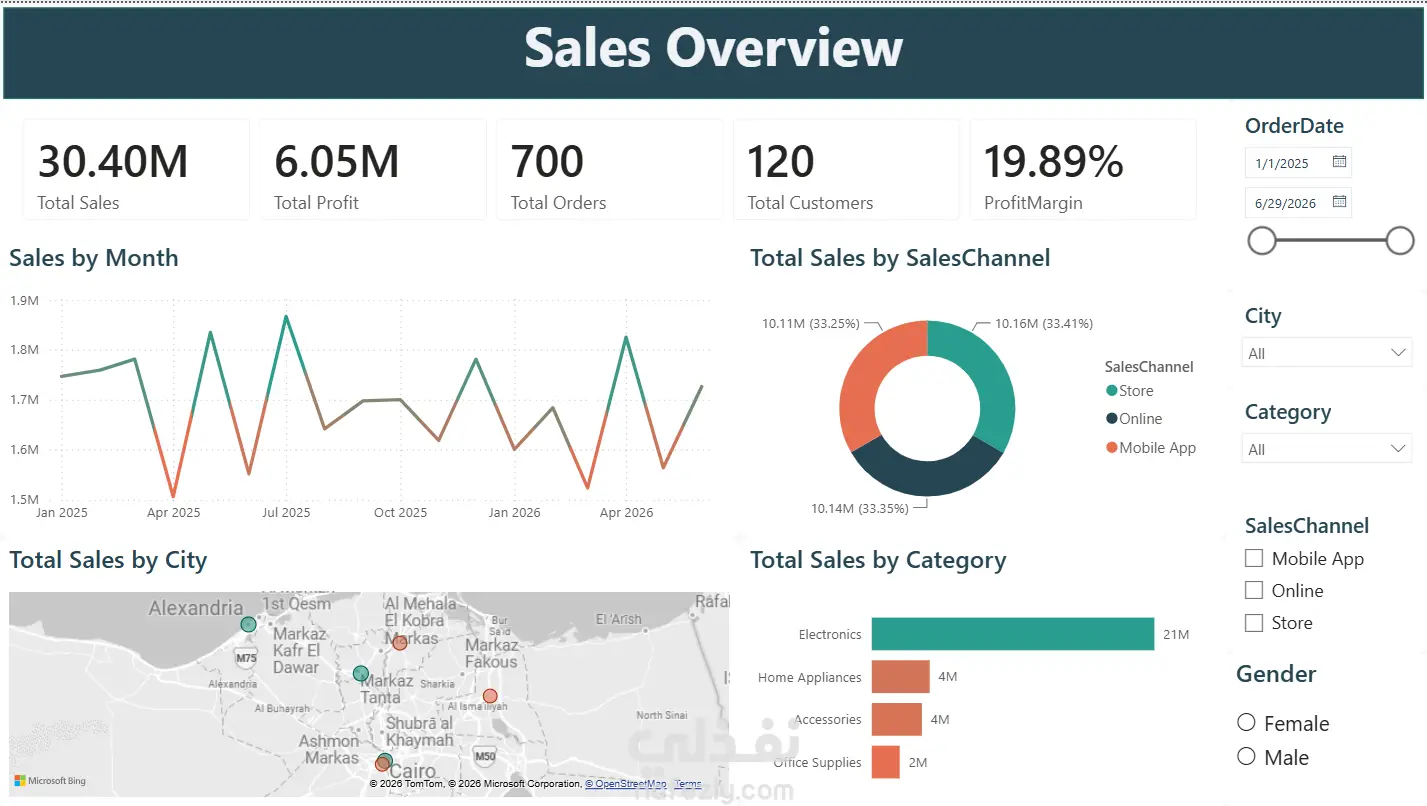Select the Alexandria bubble on the map
The height and width of the screenshot is (806, 1427).
coord(248,625)
